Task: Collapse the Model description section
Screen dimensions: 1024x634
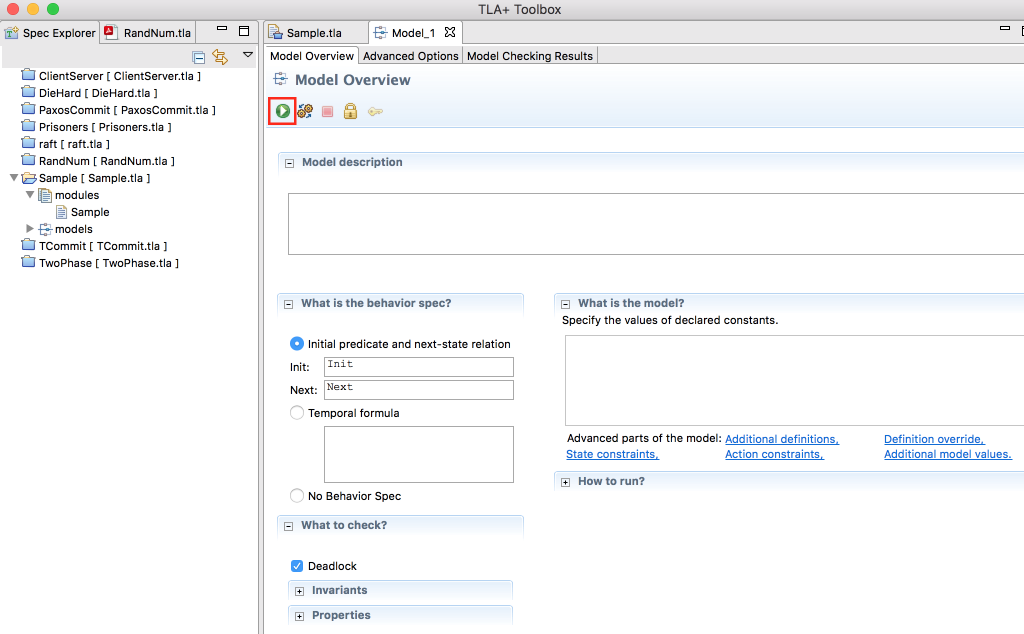Action: pyautogui.click(x=289, y=163)
